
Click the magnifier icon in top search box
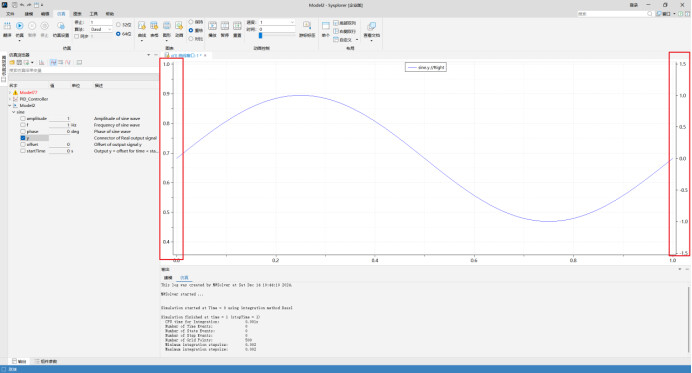pos(650,14)
